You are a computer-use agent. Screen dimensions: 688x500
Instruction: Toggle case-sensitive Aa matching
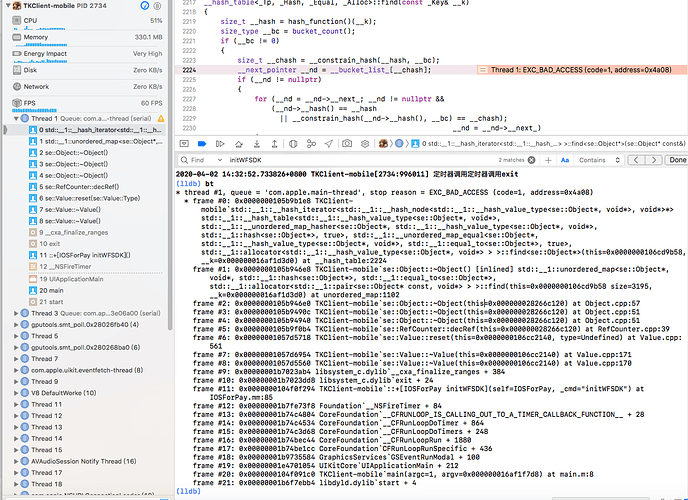click(x=565, y=160)
